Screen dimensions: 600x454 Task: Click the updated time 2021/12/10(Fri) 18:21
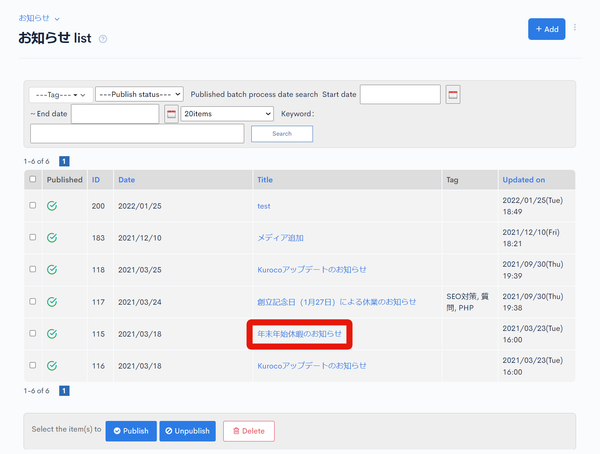pos(531,238)
